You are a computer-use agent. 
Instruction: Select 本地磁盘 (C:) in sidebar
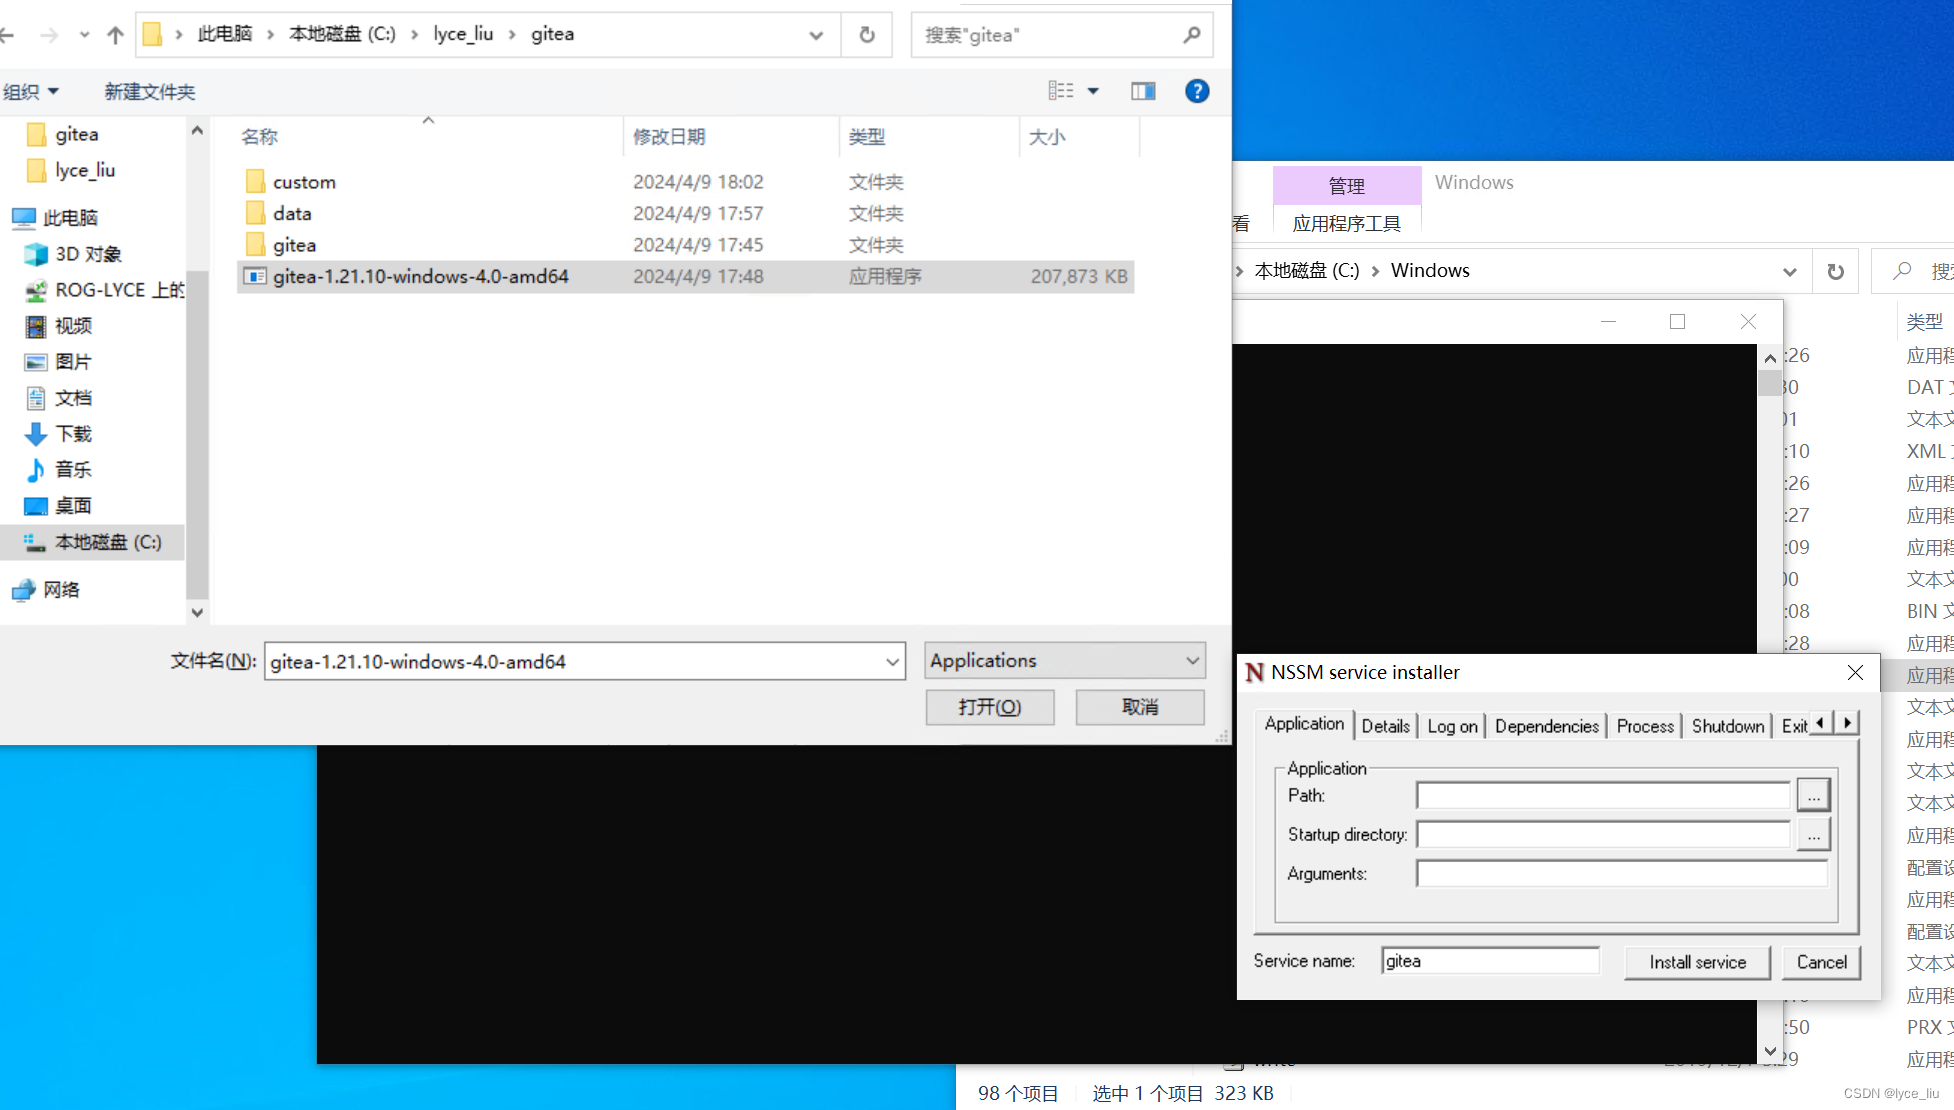tap(92, 542)
